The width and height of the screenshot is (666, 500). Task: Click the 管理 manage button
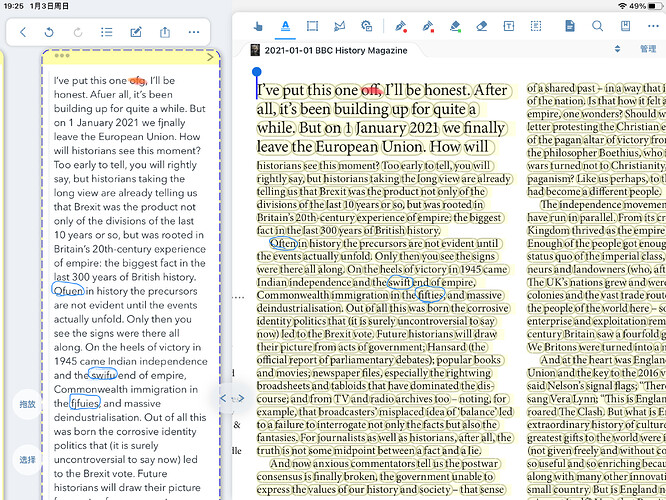point(648,49)
